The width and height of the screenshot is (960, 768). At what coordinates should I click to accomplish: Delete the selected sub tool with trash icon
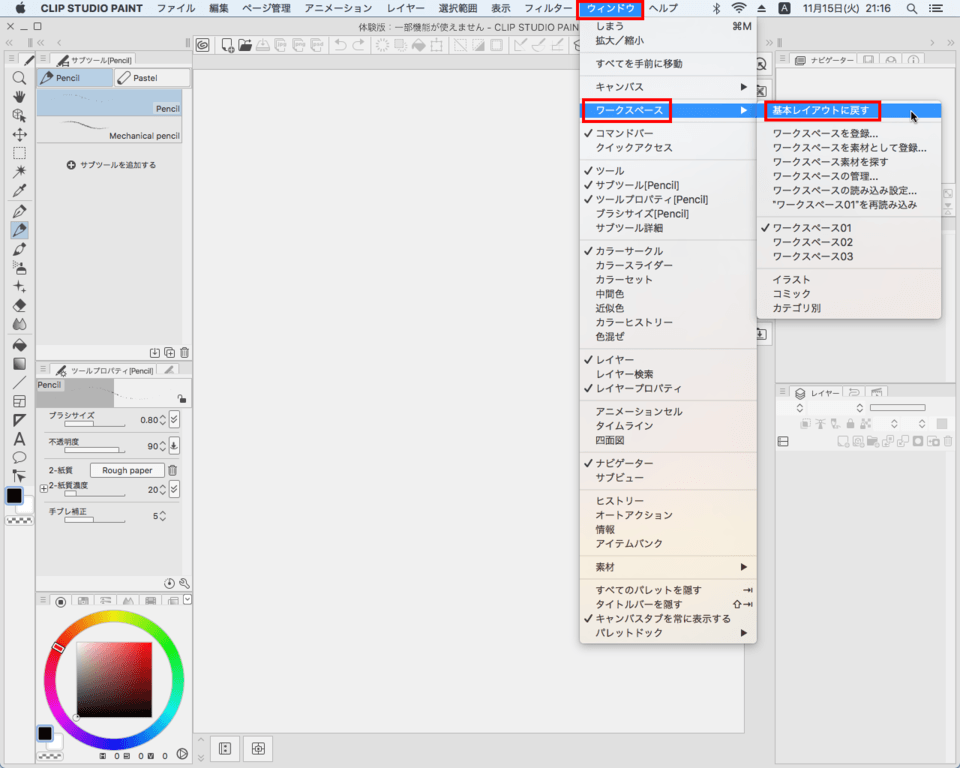[184, 353]
